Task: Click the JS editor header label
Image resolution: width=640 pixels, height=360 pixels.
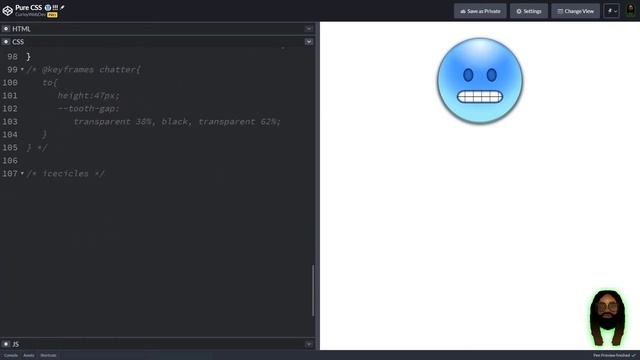Action: click(x=16, y=344)
